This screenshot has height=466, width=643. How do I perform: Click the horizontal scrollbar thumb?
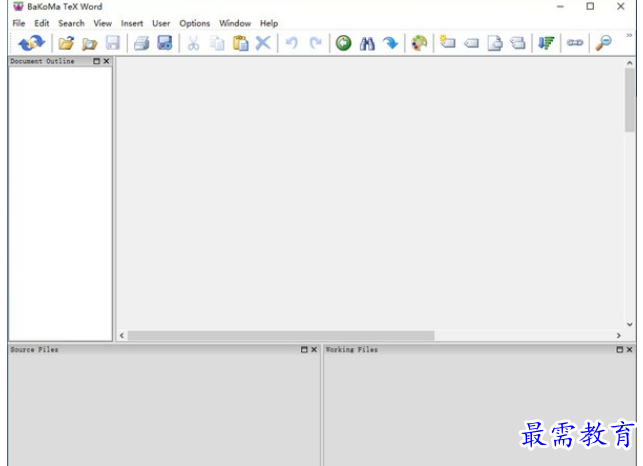[x=281, y=336]
